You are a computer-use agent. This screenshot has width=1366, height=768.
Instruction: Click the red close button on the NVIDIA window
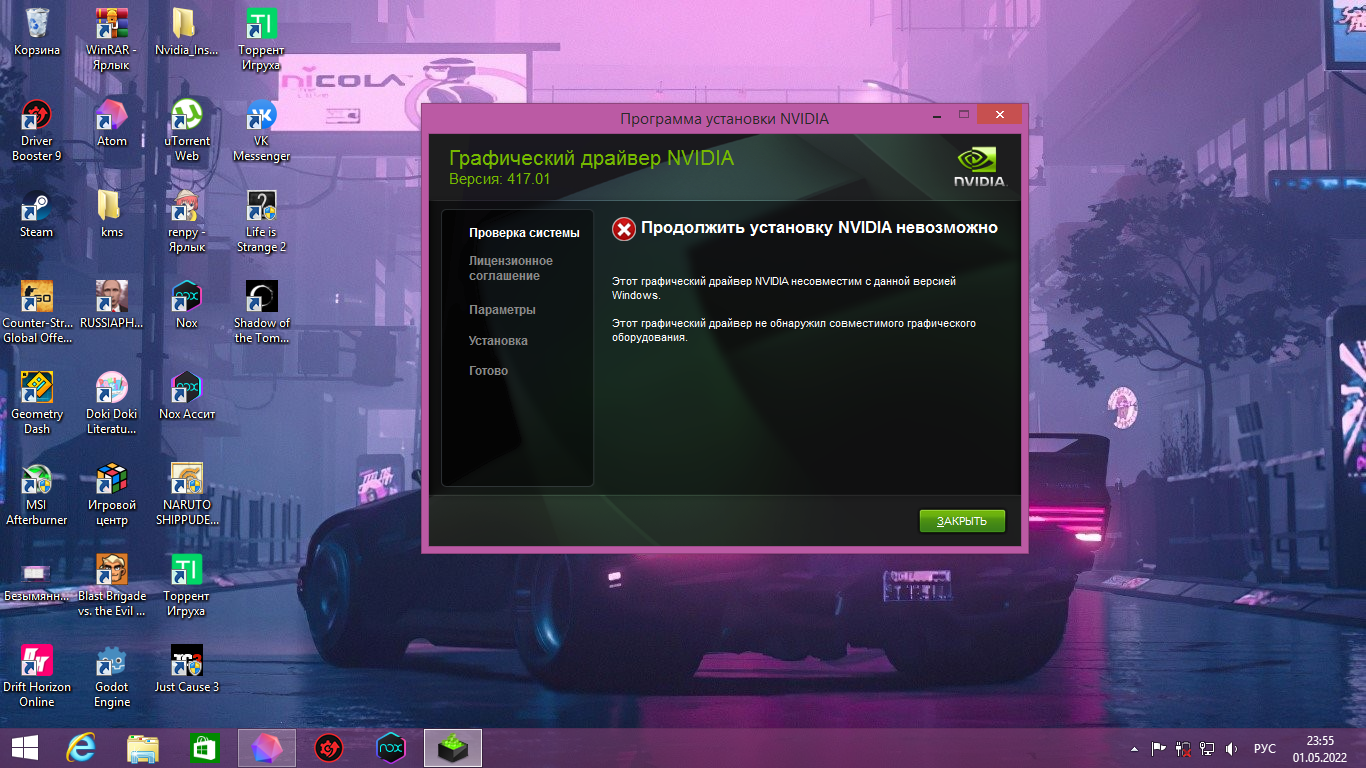998,114
